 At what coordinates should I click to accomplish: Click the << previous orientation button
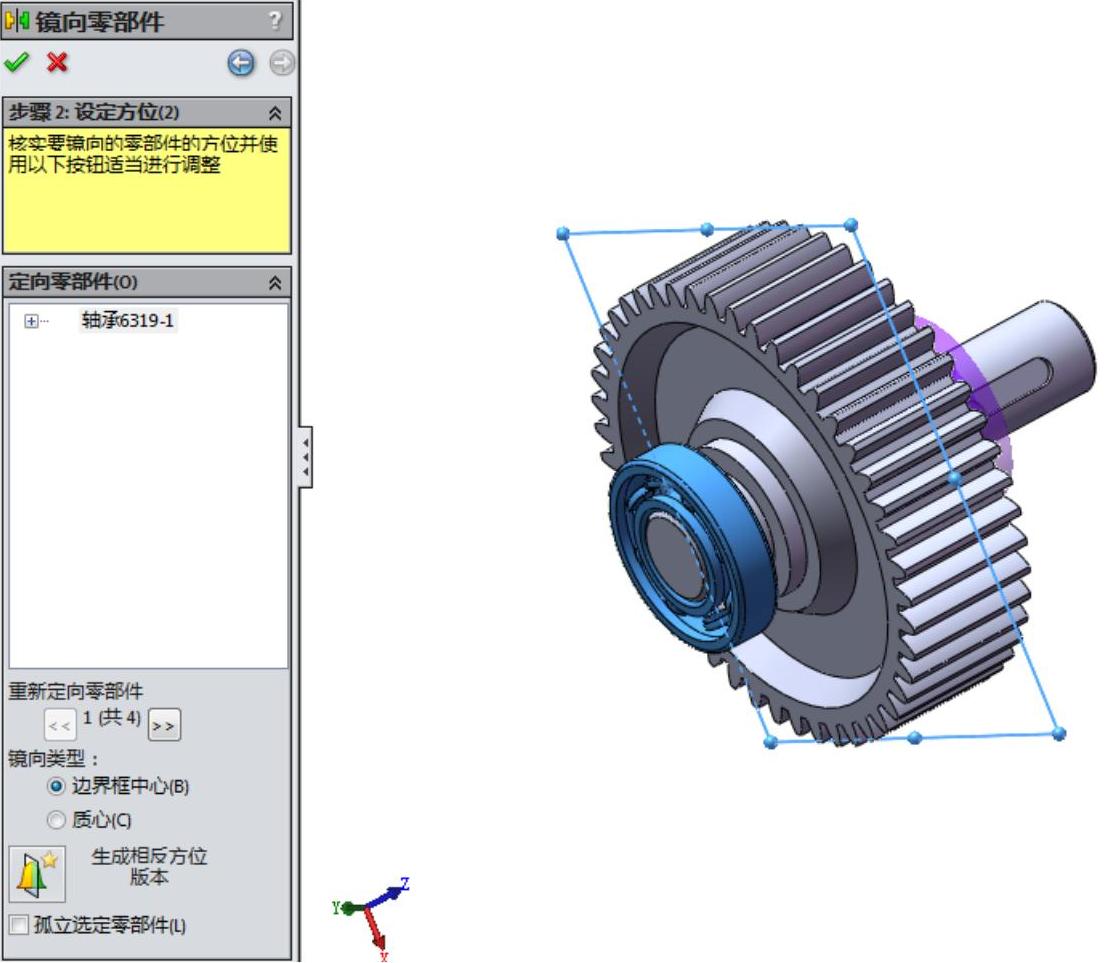(59, 725)
